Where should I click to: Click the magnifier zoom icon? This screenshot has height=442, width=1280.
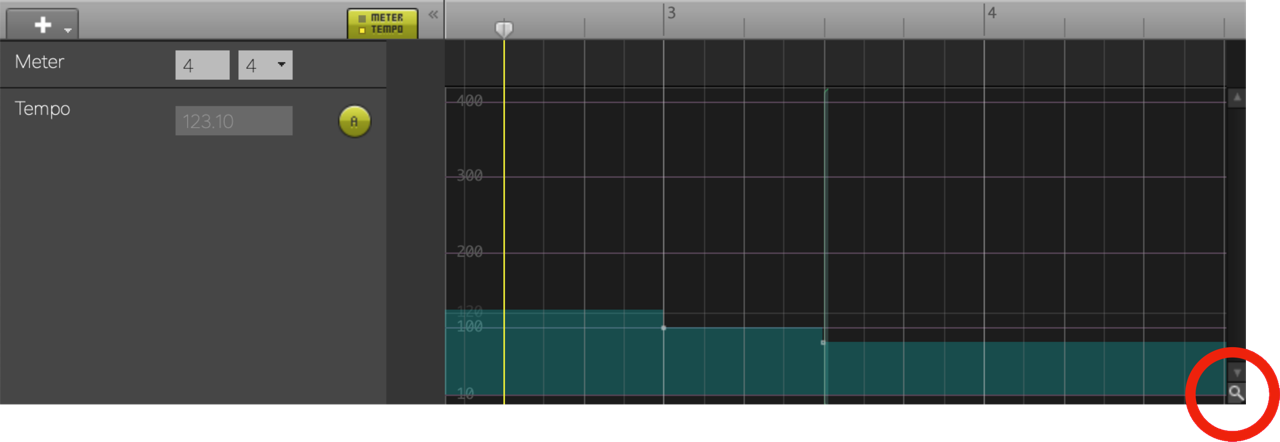1237,393
